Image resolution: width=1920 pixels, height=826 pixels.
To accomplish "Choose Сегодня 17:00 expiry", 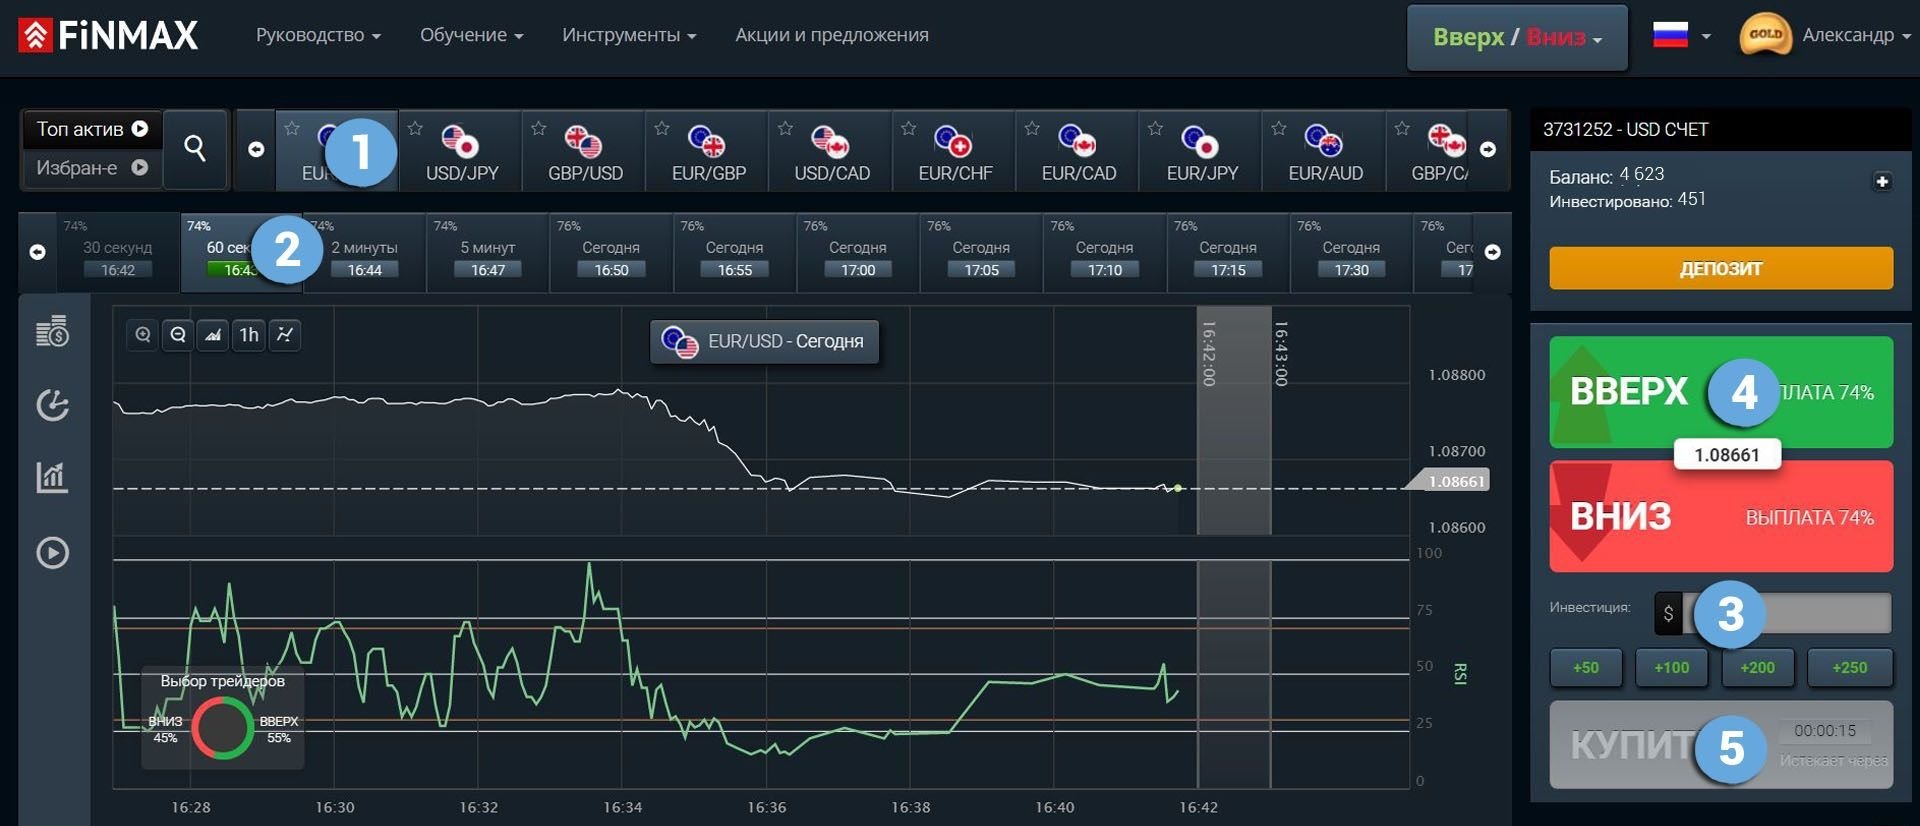I will (858, 252).
